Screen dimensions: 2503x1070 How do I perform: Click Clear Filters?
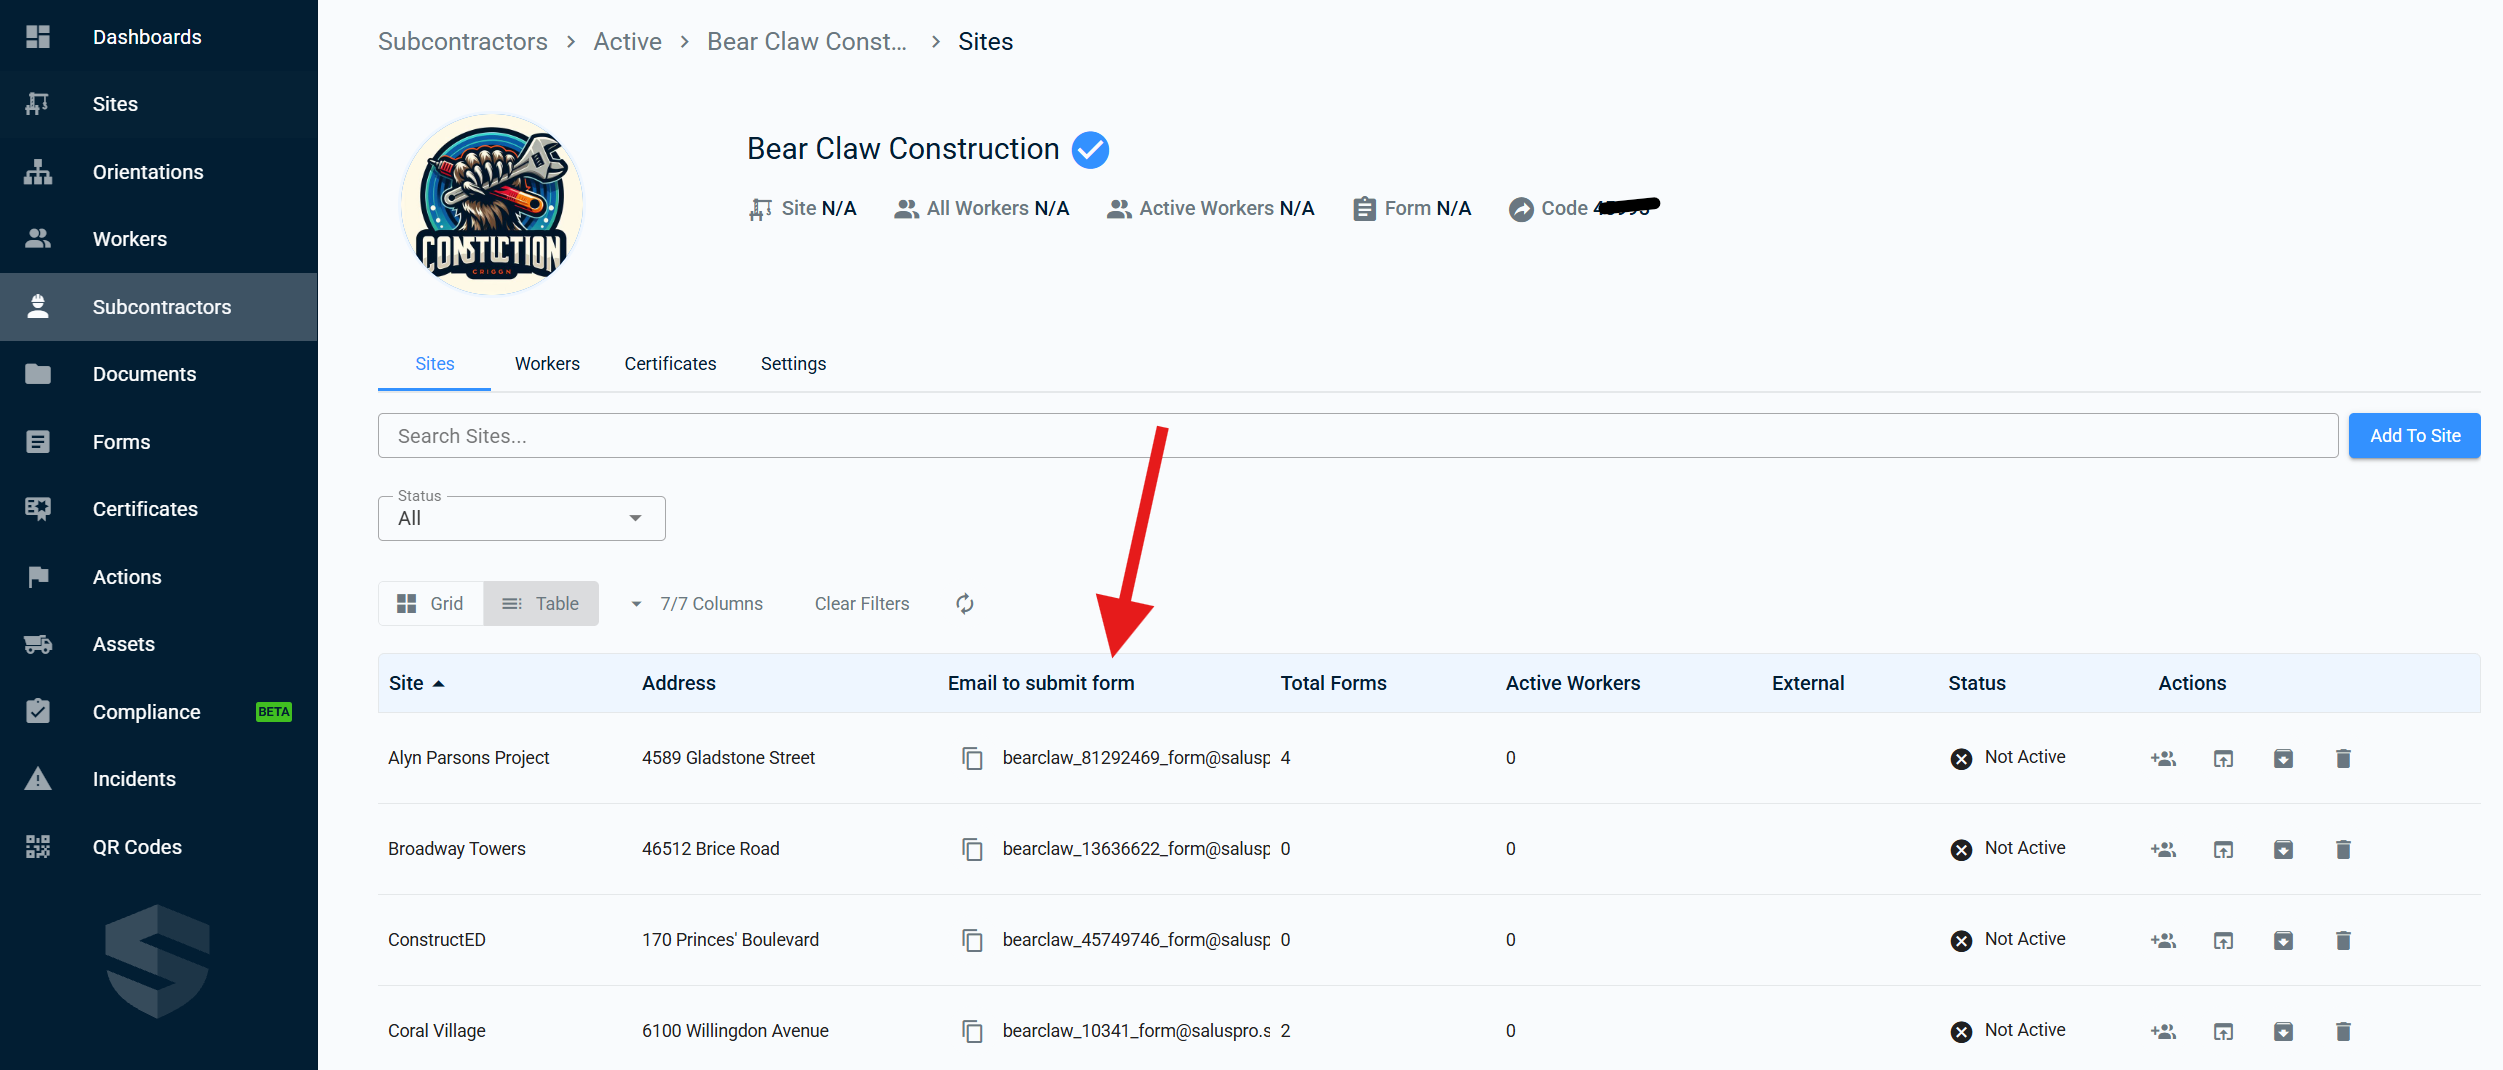[861, 603]
